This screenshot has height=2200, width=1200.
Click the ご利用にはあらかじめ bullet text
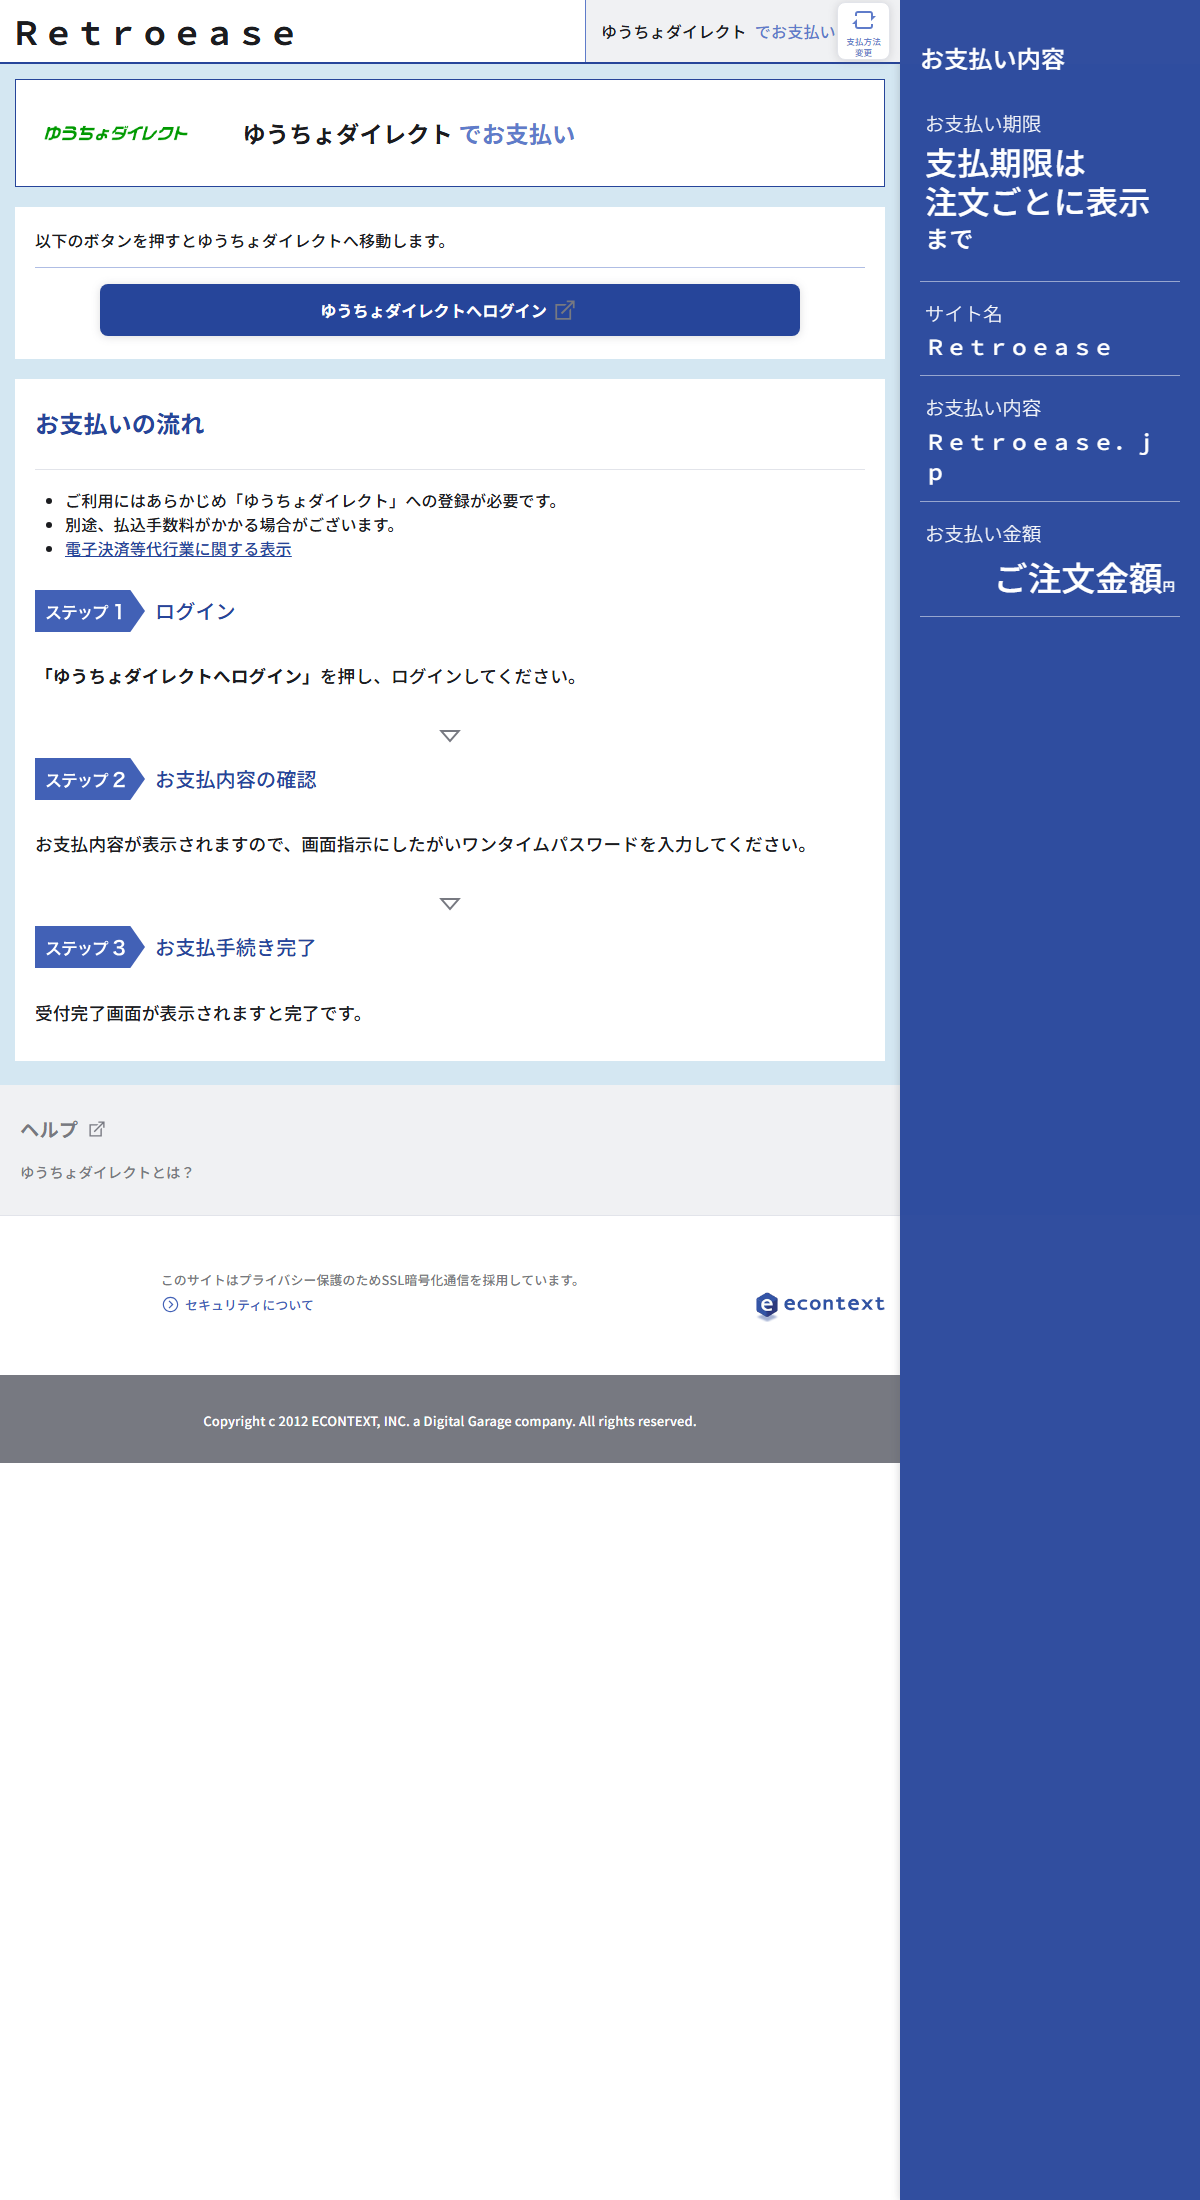pyautogui.click(x=313, y=501)
